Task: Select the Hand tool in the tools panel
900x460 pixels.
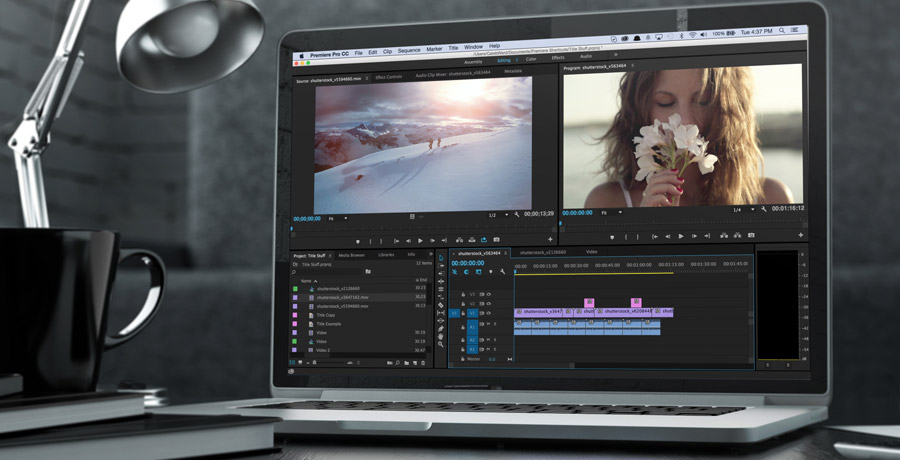Action: point(441,337)
